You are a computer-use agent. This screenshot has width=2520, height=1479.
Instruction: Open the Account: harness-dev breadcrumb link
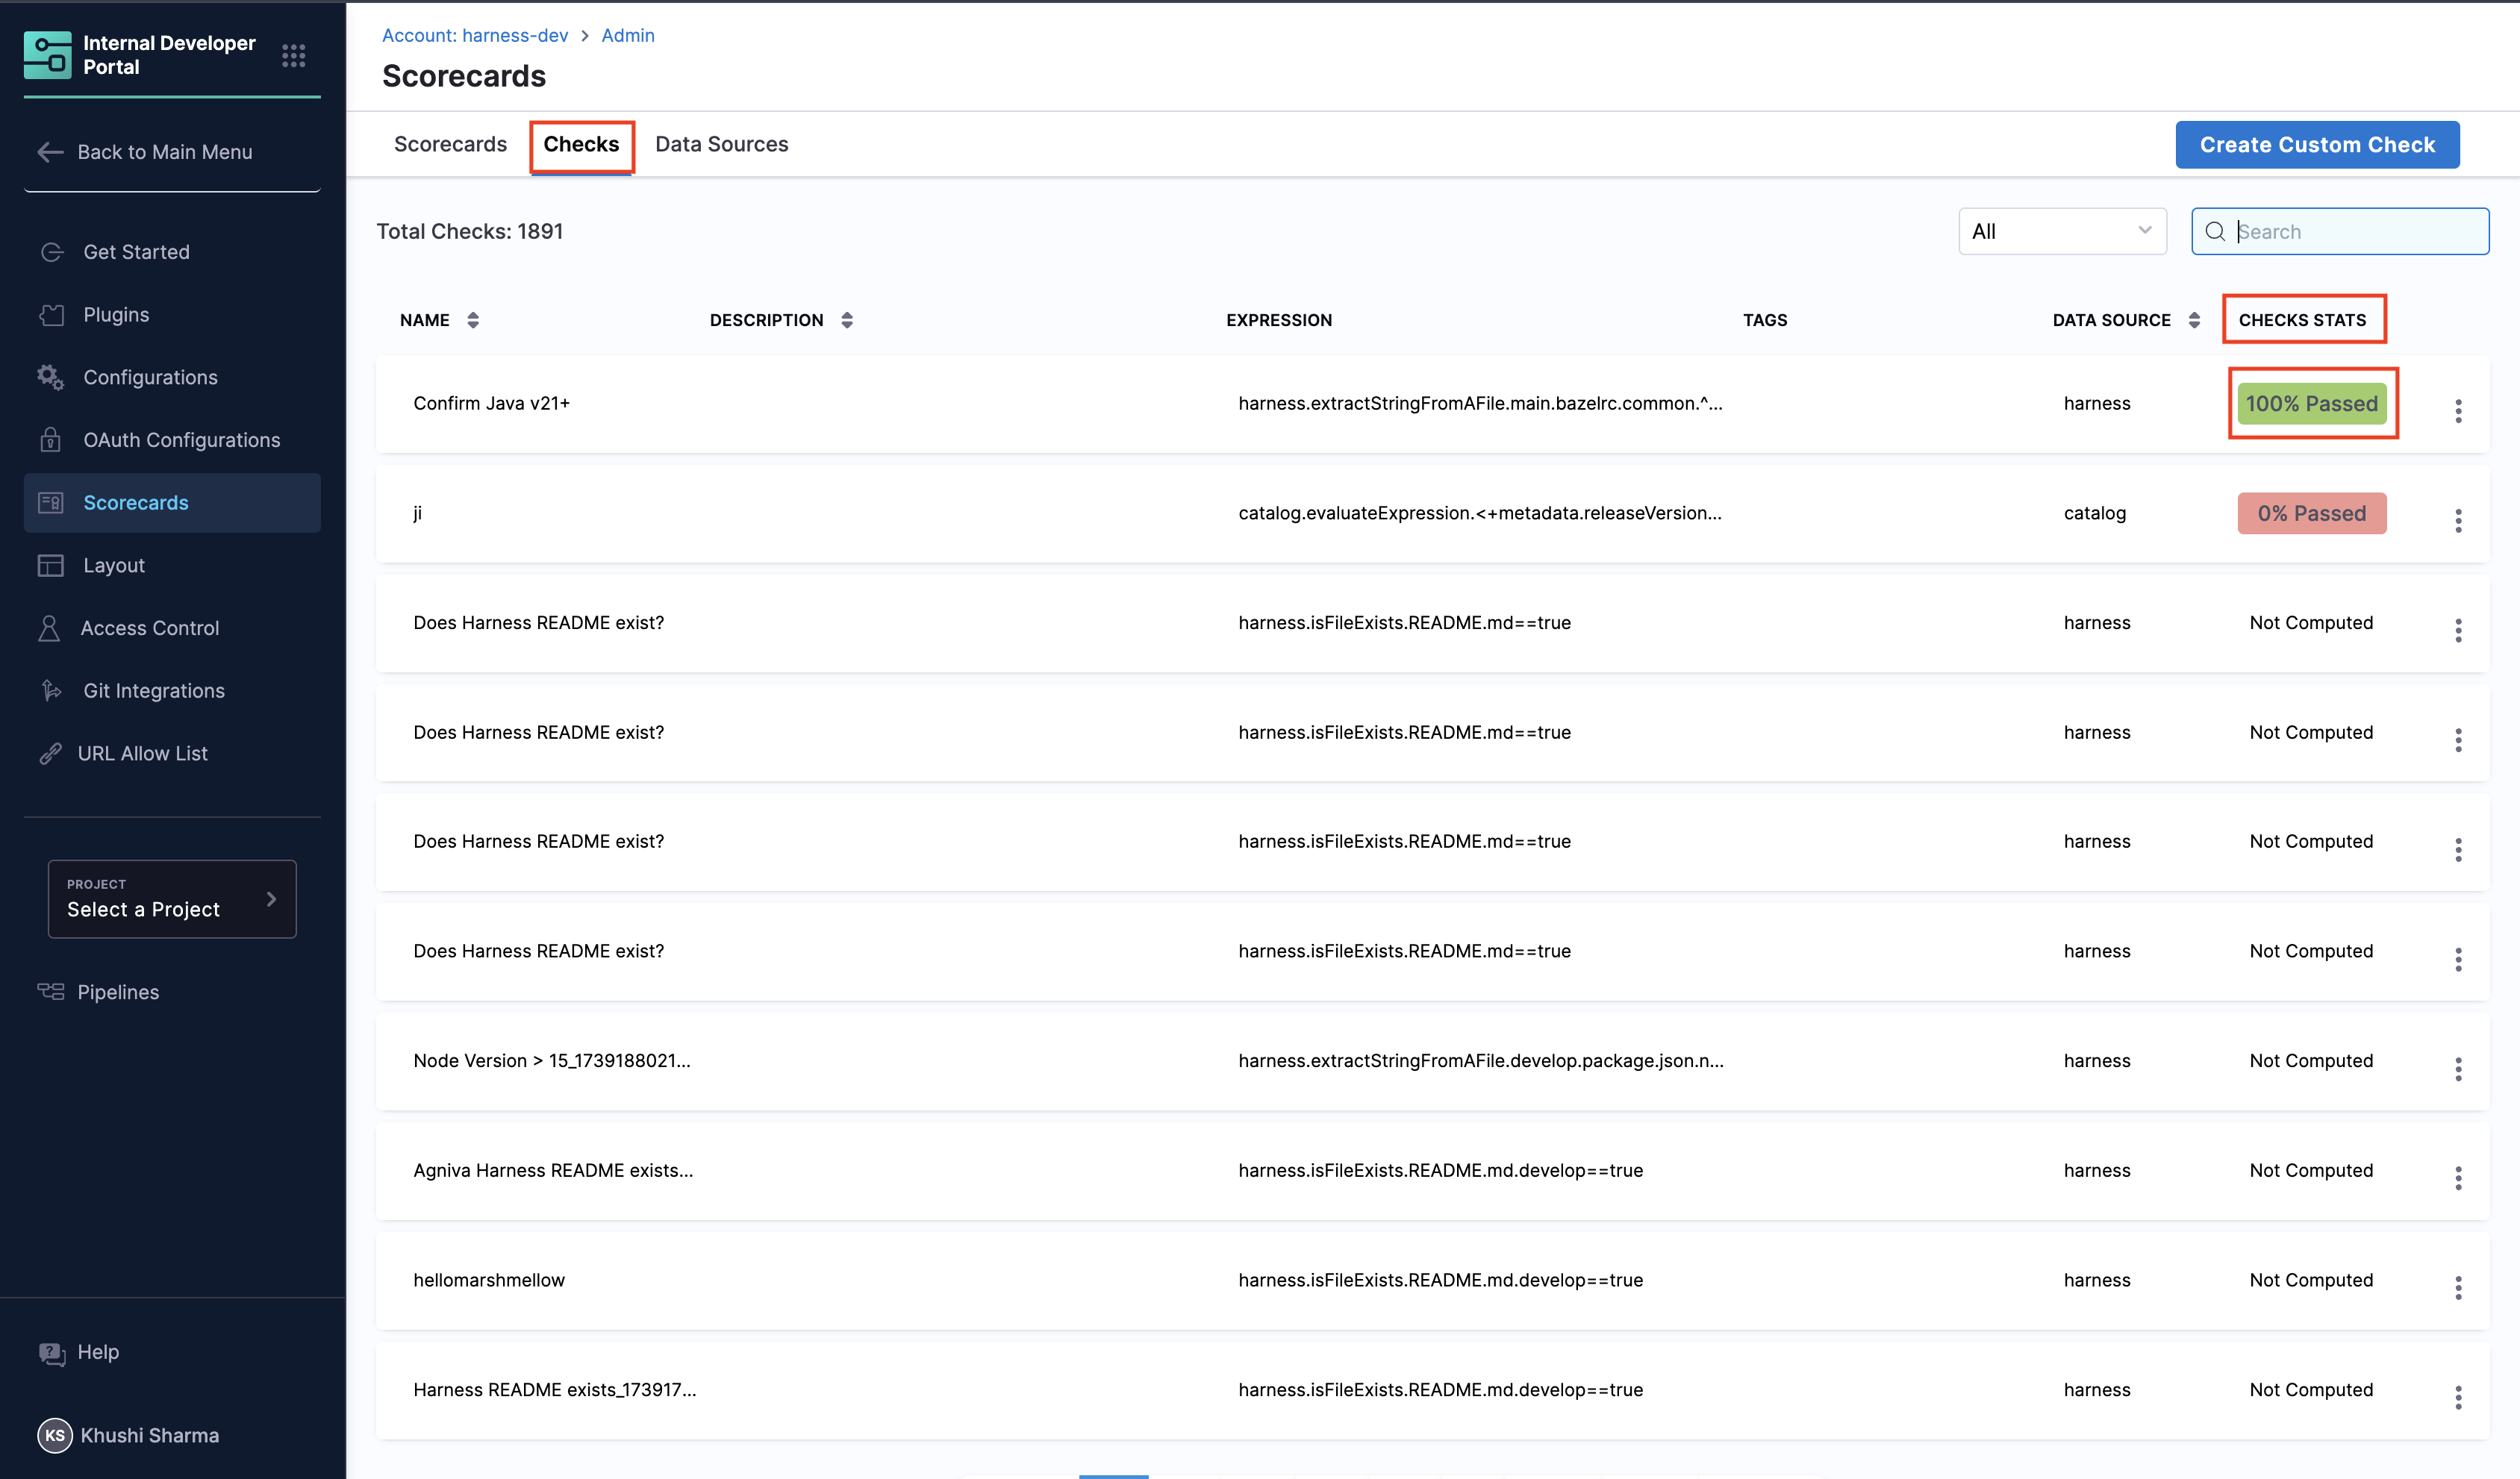click(474, 35)
